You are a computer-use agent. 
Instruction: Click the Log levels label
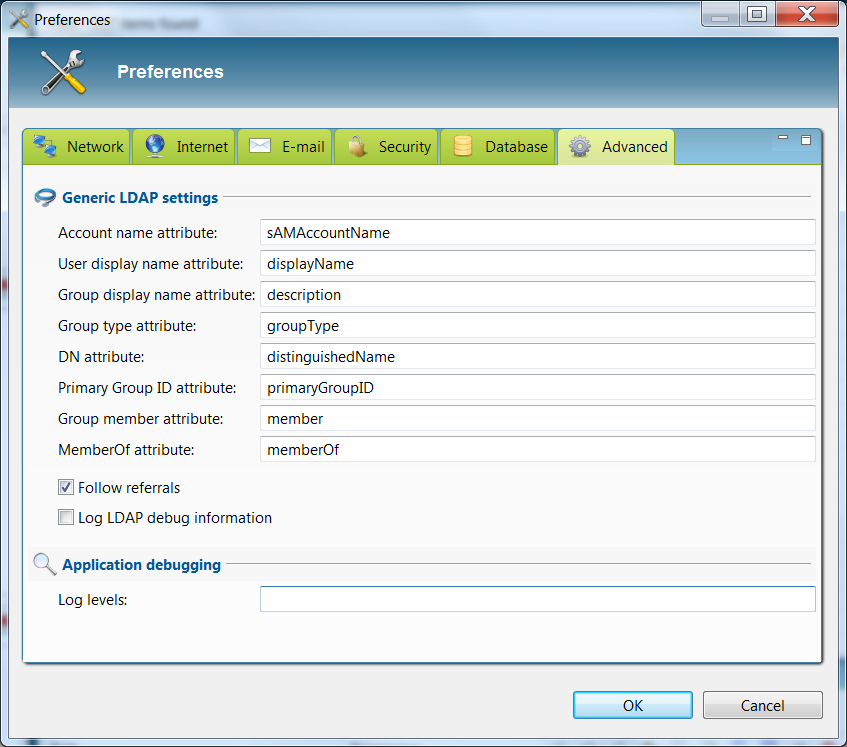point(92,600)
